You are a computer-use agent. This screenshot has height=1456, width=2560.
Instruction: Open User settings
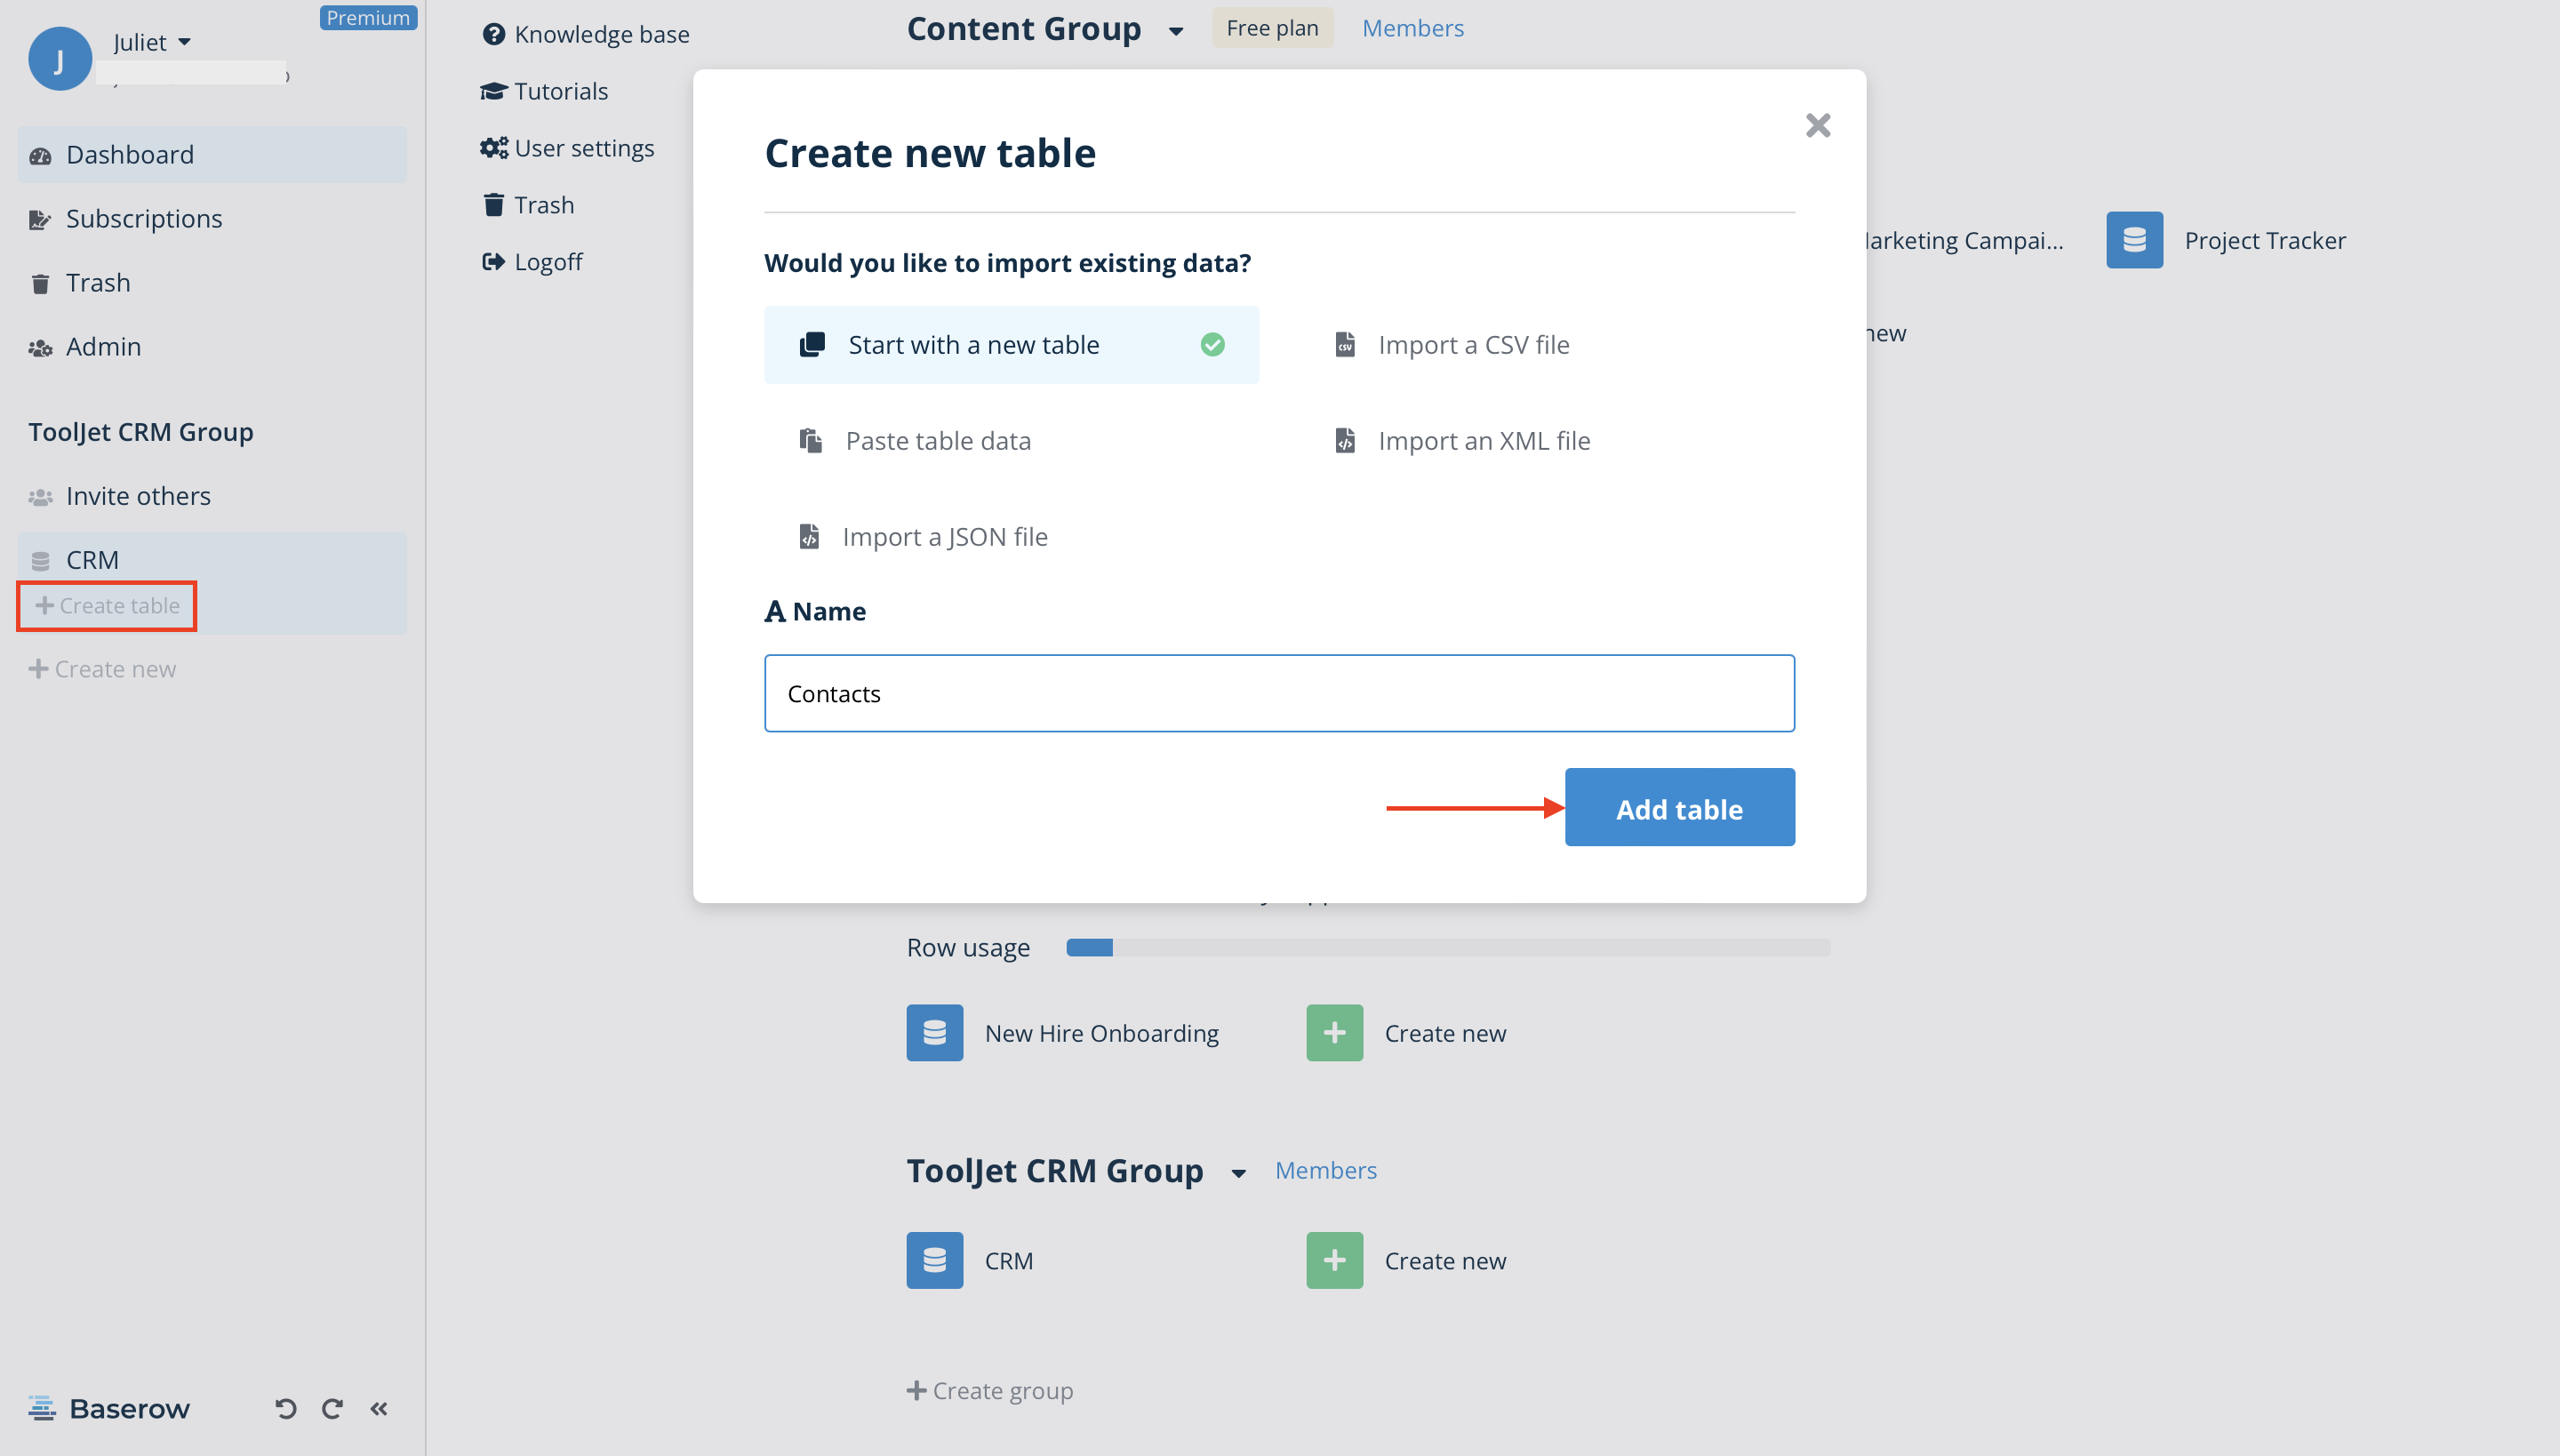pyautogui.click(x=584, y=147)
